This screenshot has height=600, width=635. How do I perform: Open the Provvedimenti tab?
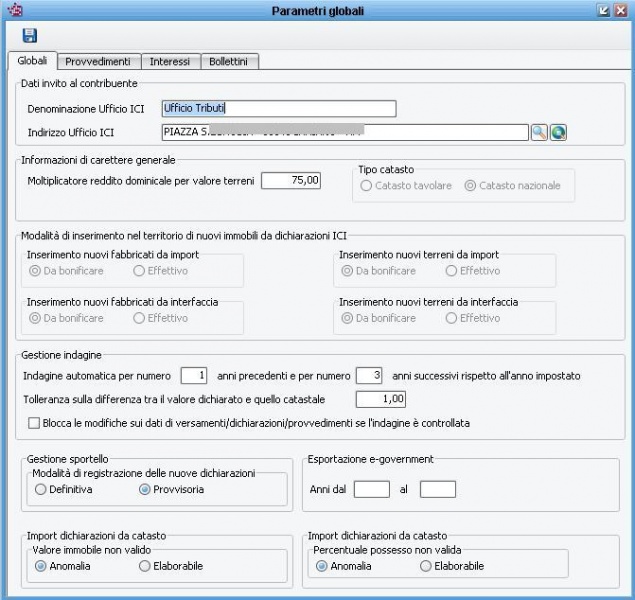(98, 62)
